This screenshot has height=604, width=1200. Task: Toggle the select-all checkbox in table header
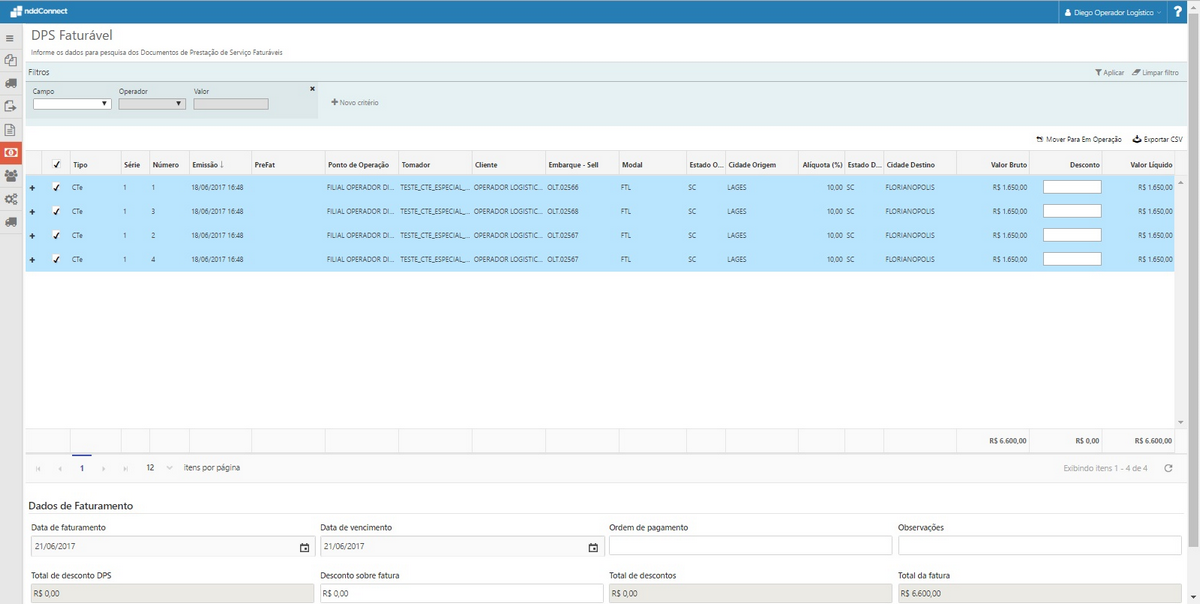click(x=57, y=164)
